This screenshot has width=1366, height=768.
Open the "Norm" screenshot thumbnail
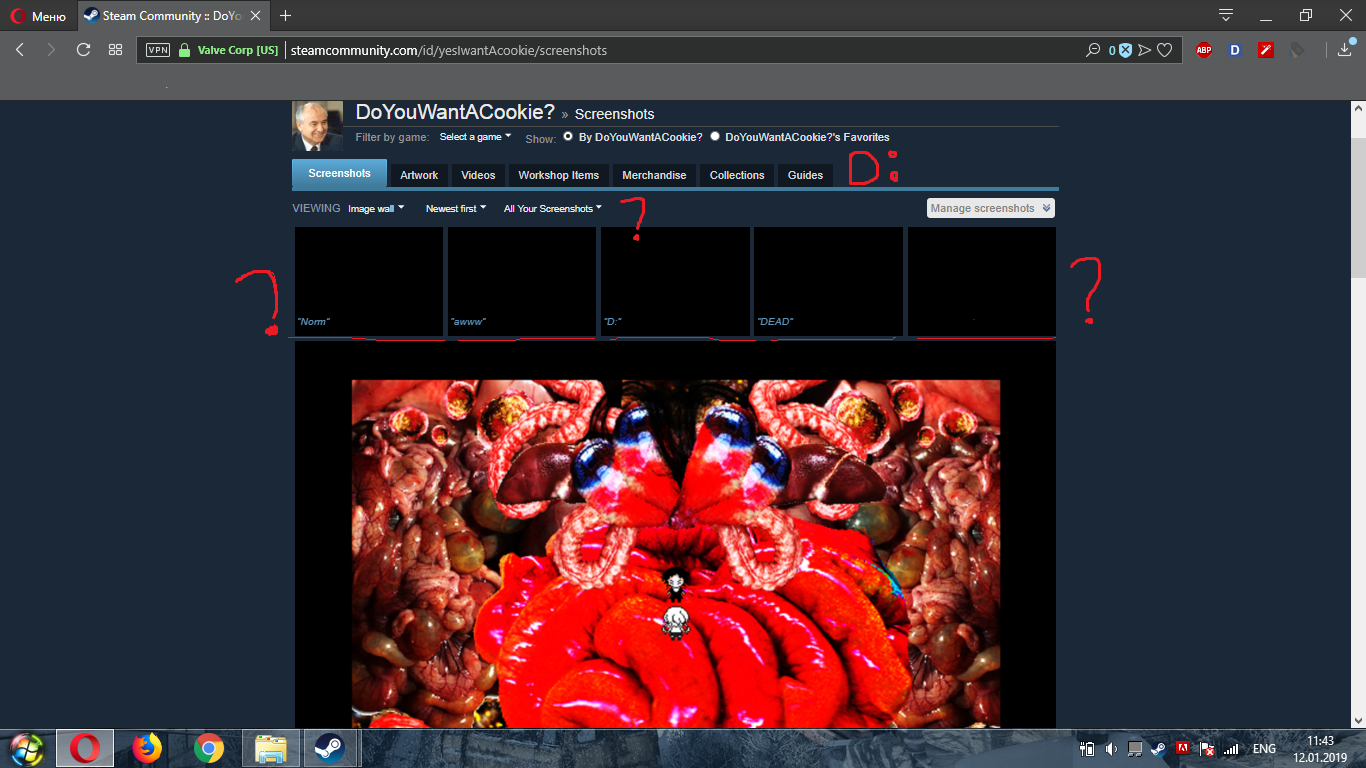pyautogui.click(x=369, y=281)
